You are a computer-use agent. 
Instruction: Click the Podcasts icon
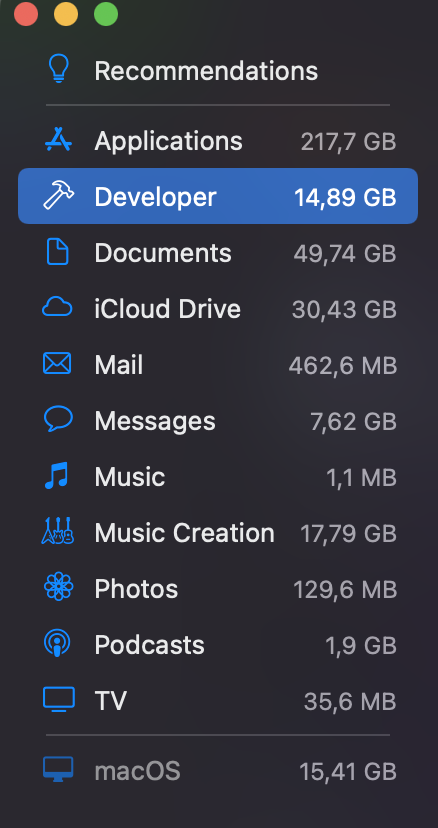[58, 643]
